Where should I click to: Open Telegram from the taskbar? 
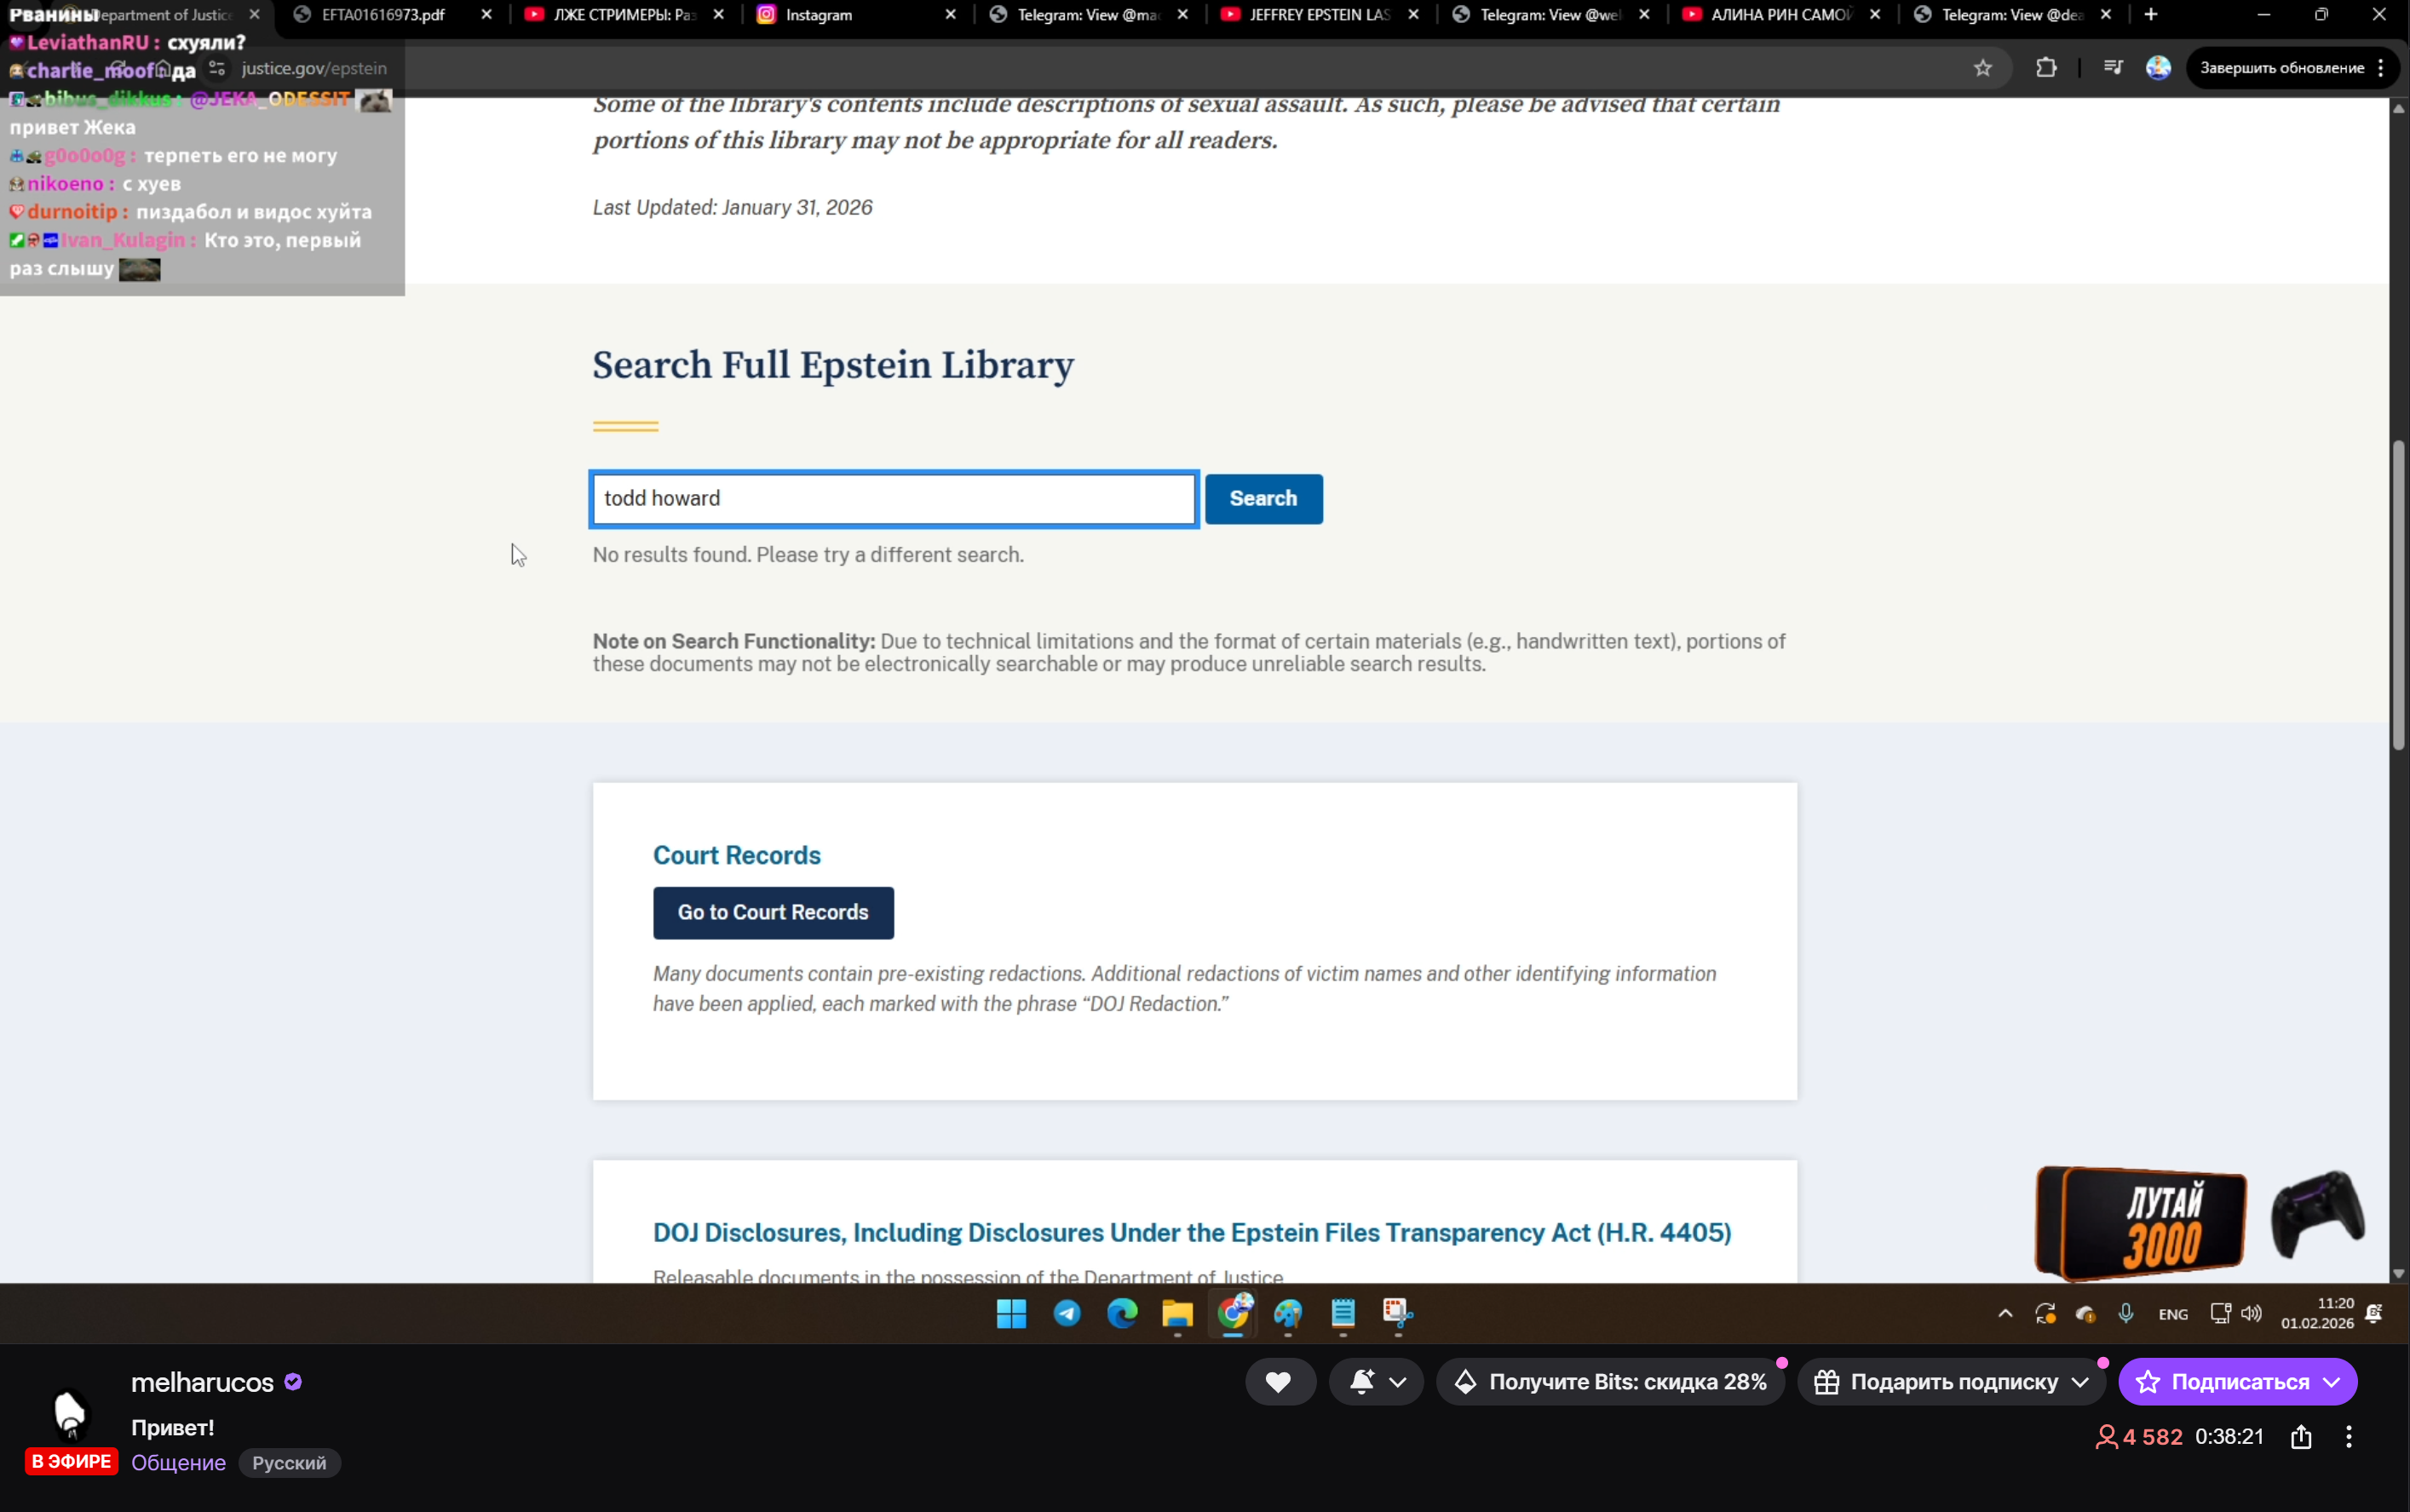click(1067, 1313)
